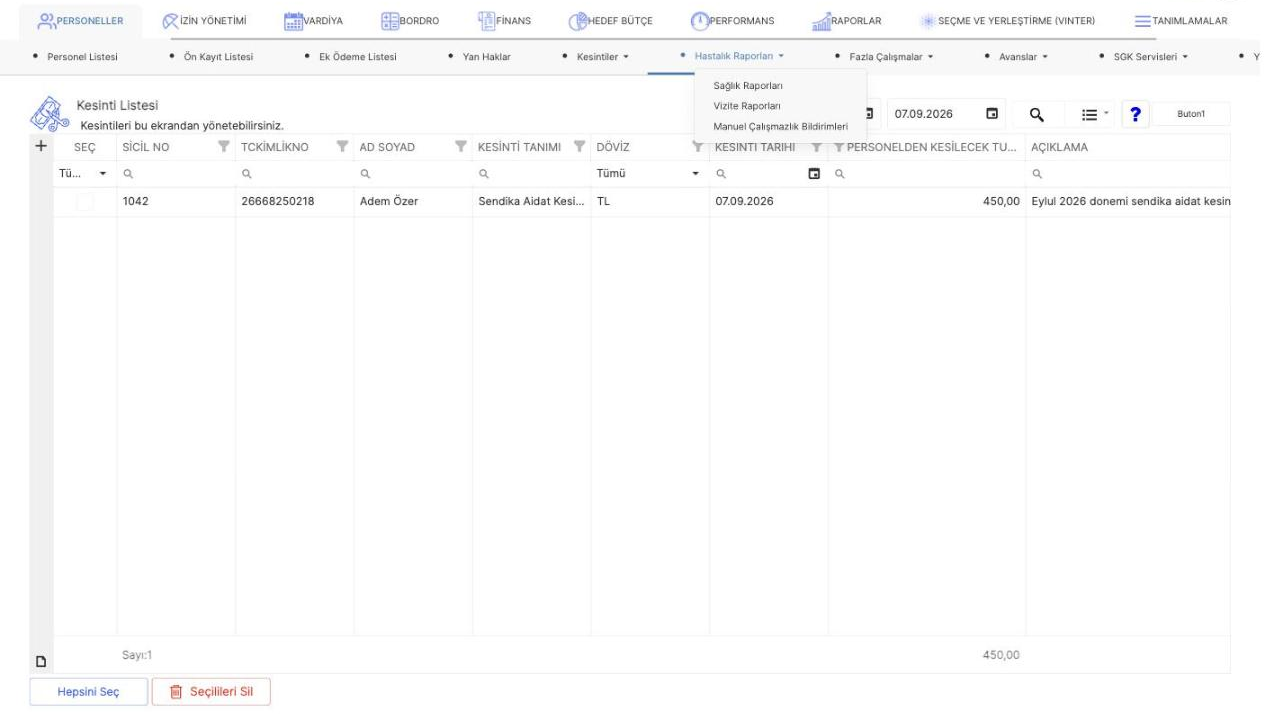
Task: Click the Kesinti Listesi money scissors icon
Action: coord(49,116)
